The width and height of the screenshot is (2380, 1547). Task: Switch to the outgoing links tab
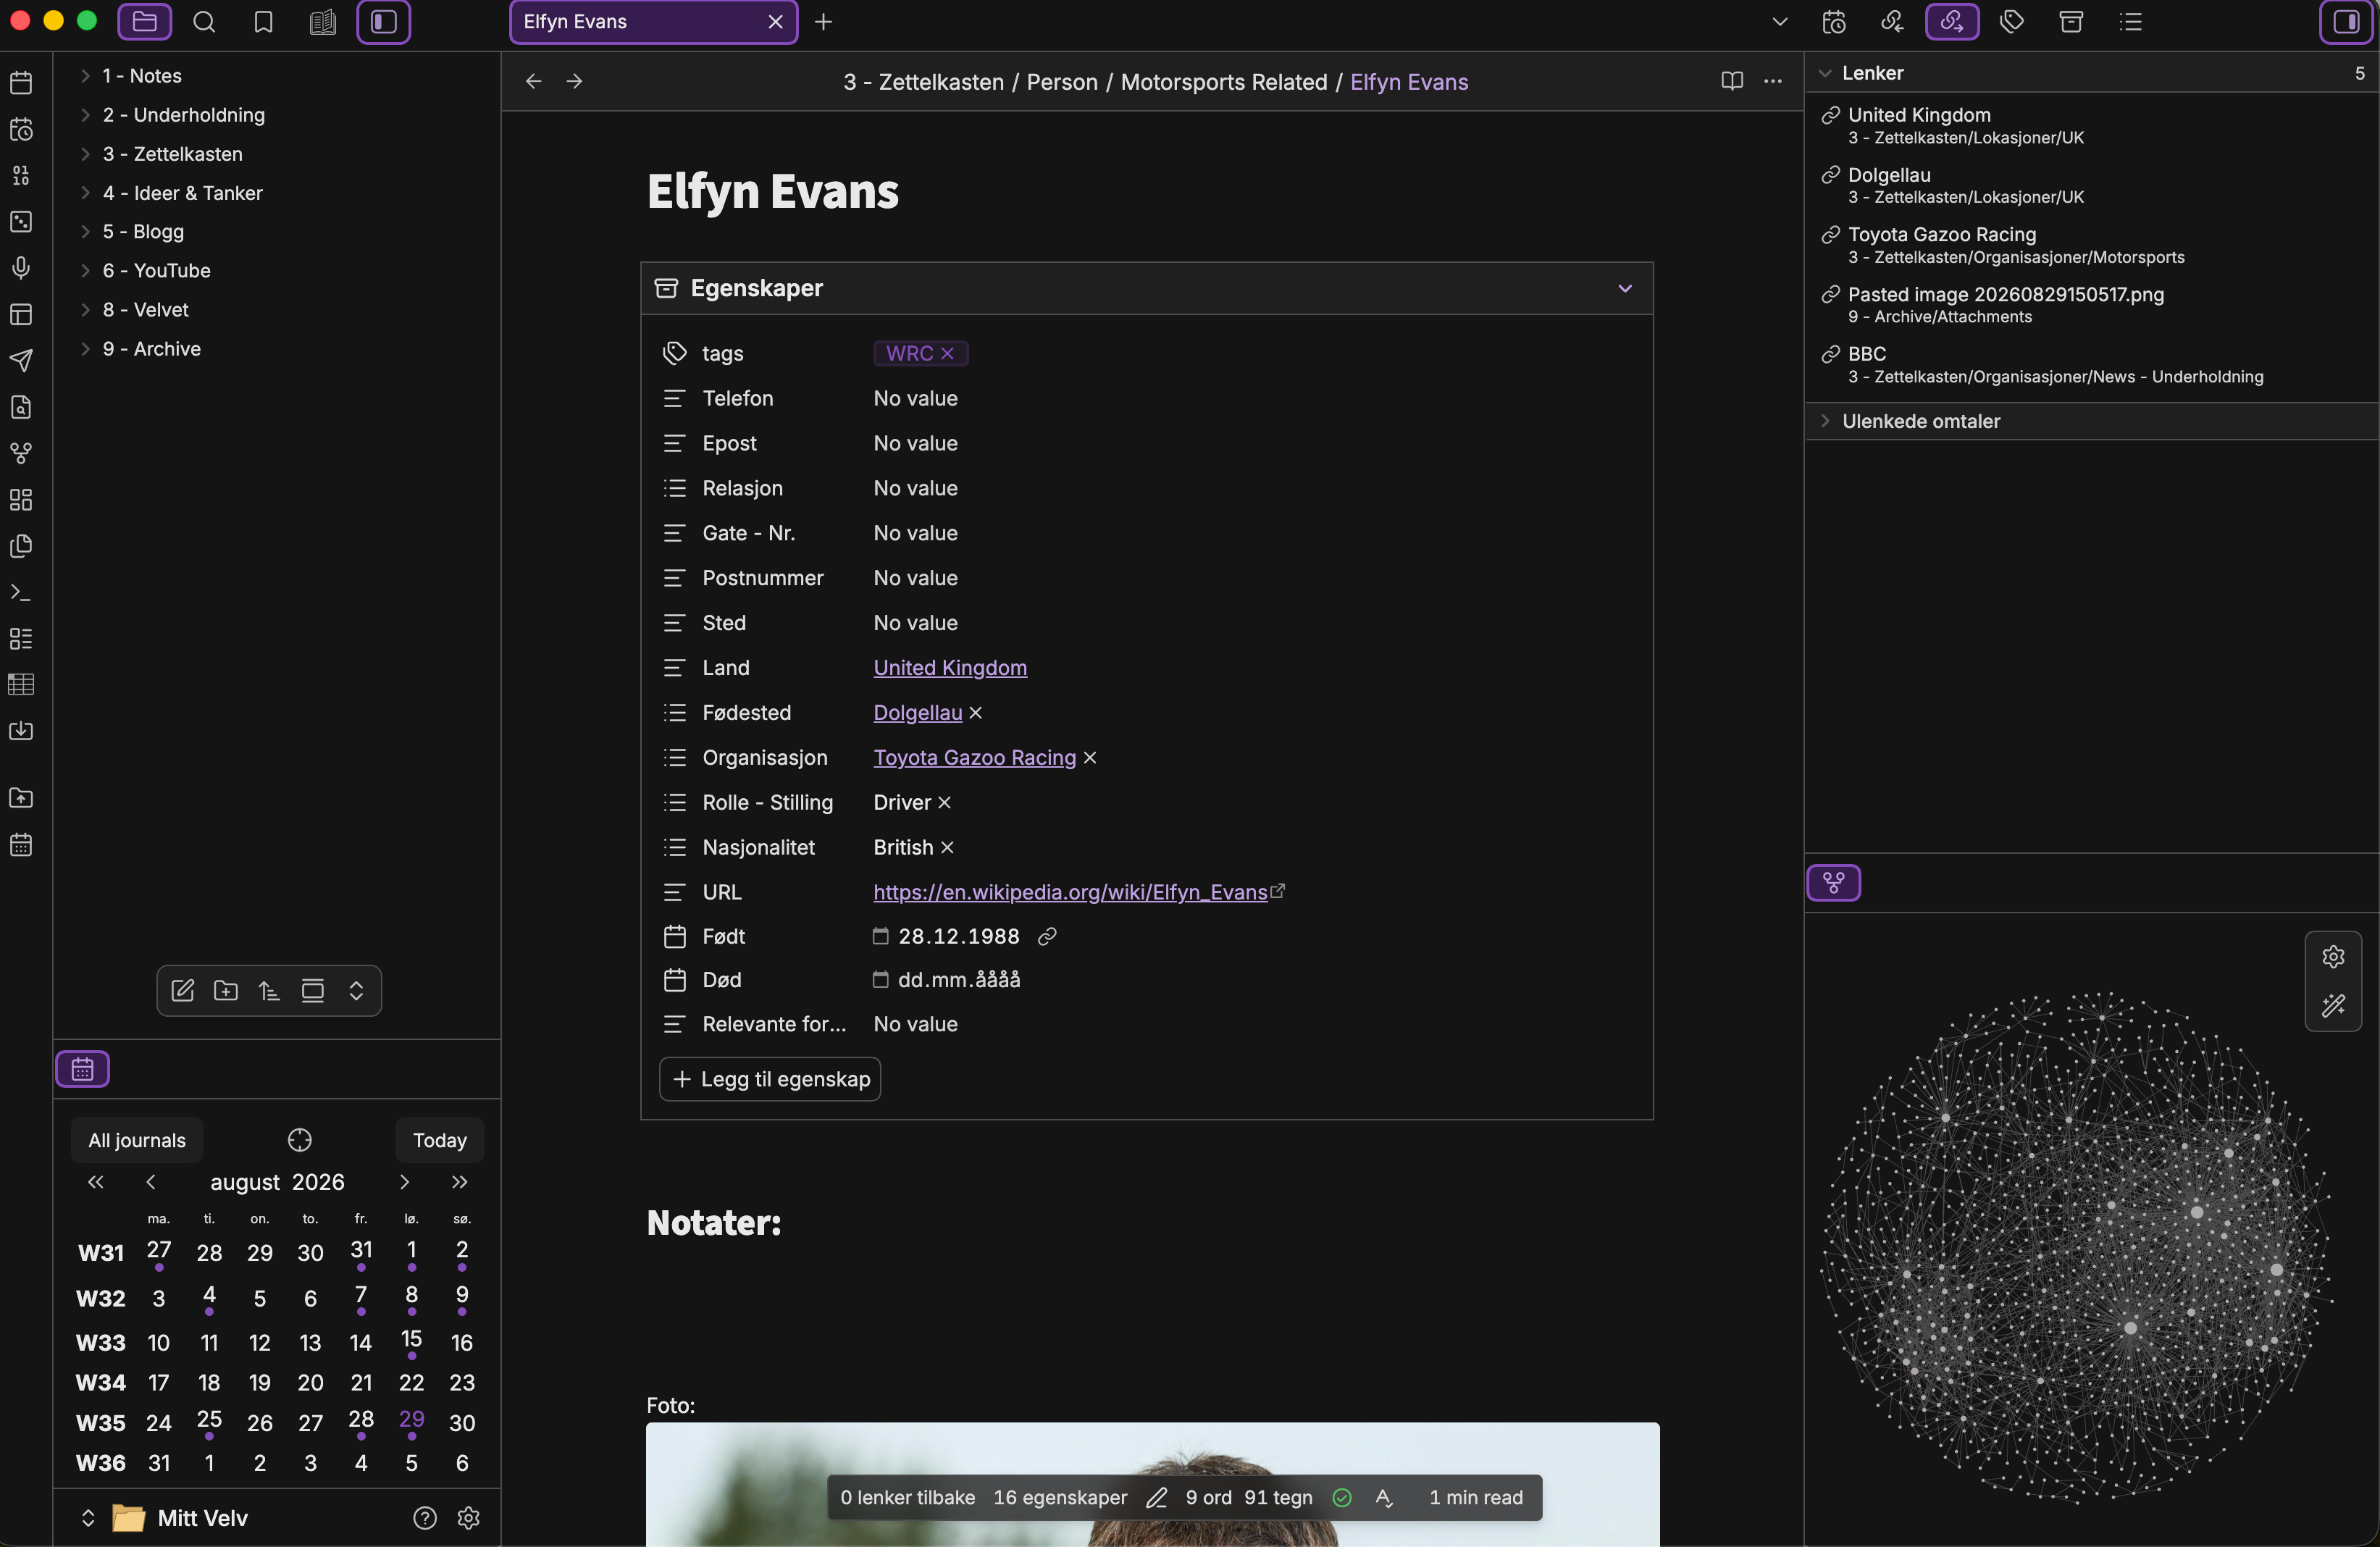coord(1952,22)
